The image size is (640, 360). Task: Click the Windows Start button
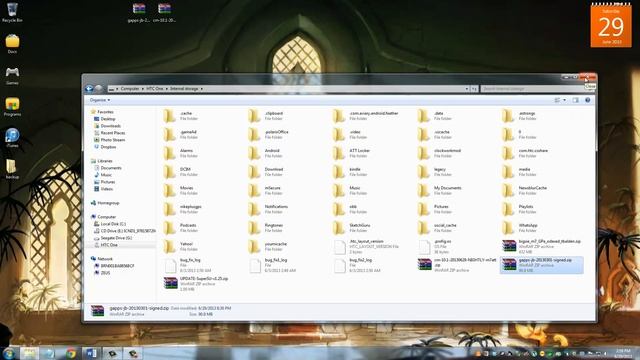9,353
